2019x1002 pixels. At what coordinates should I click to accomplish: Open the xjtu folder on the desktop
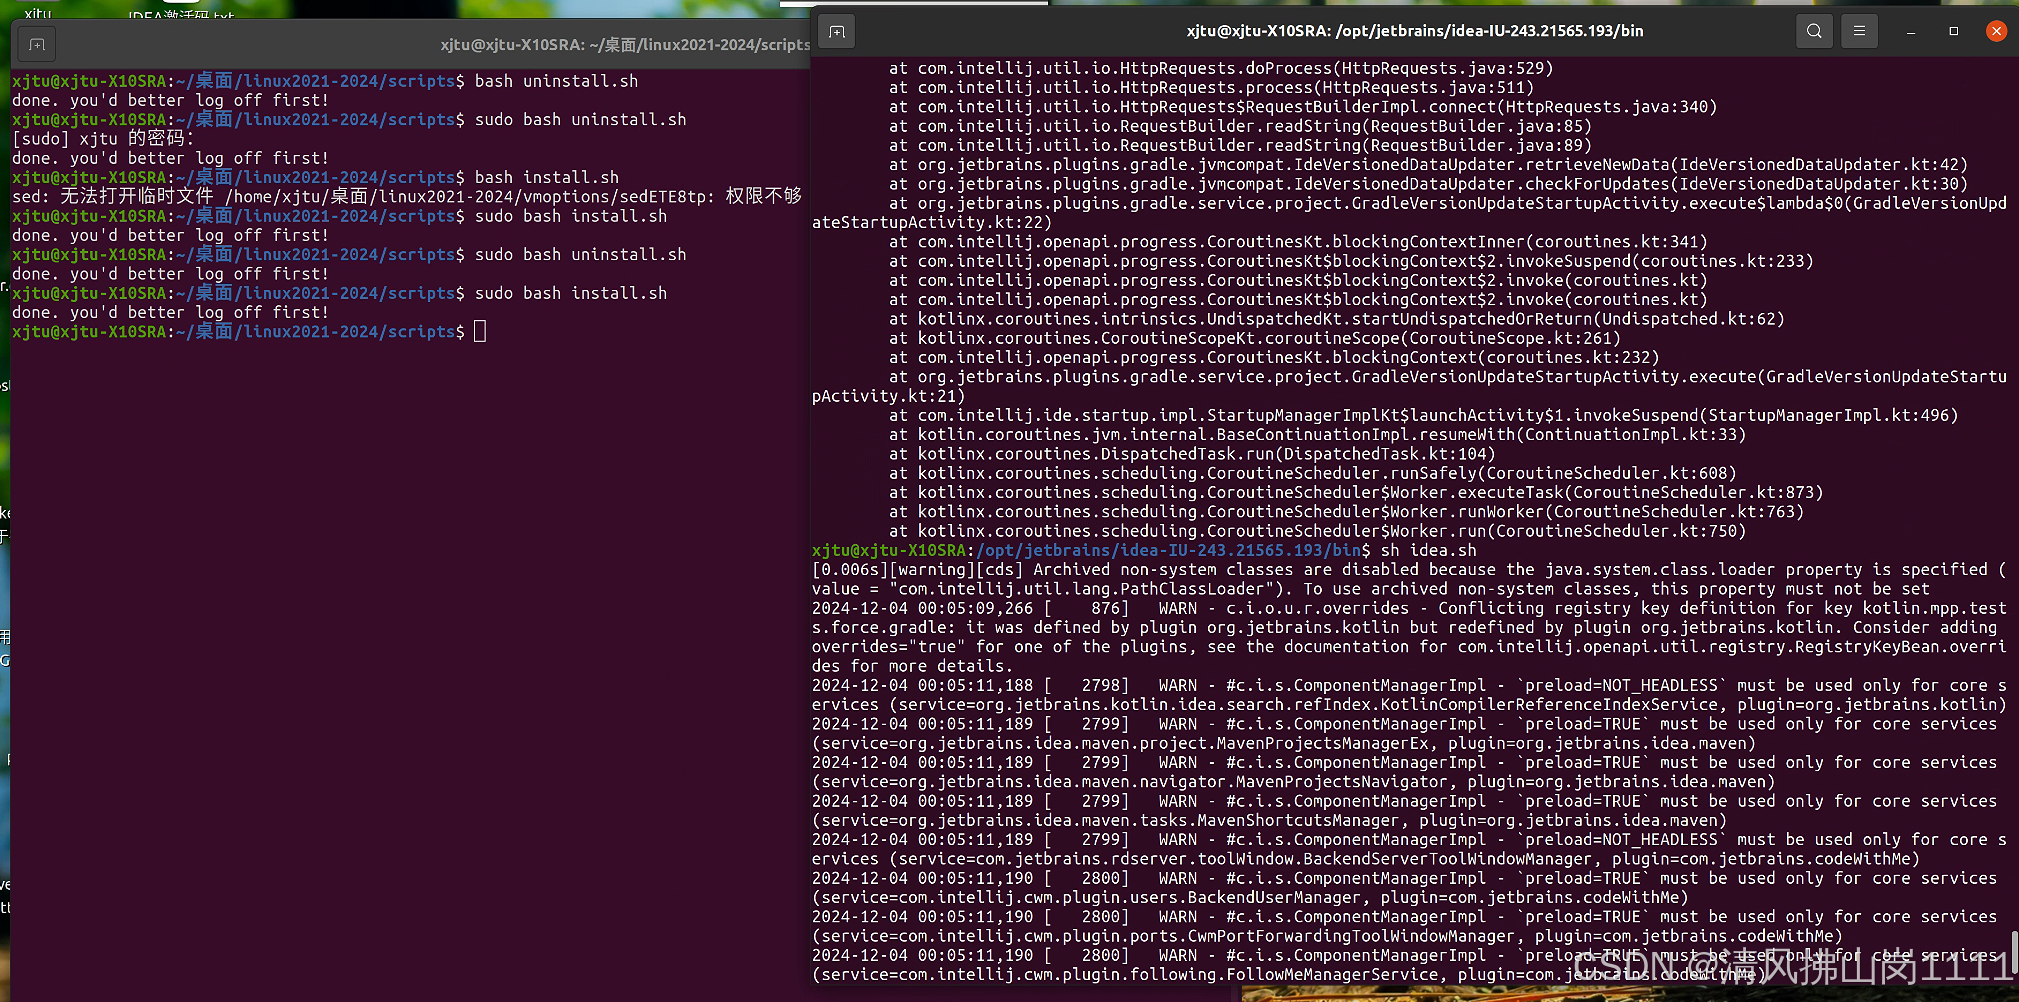pyautogui.click(x=38, y=14)
